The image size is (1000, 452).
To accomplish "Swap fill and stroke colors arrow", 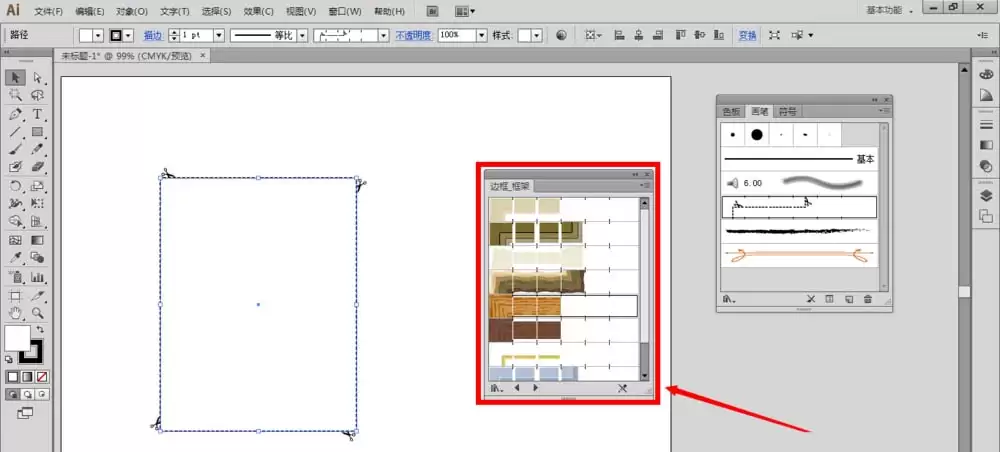I will pos(40,329).
